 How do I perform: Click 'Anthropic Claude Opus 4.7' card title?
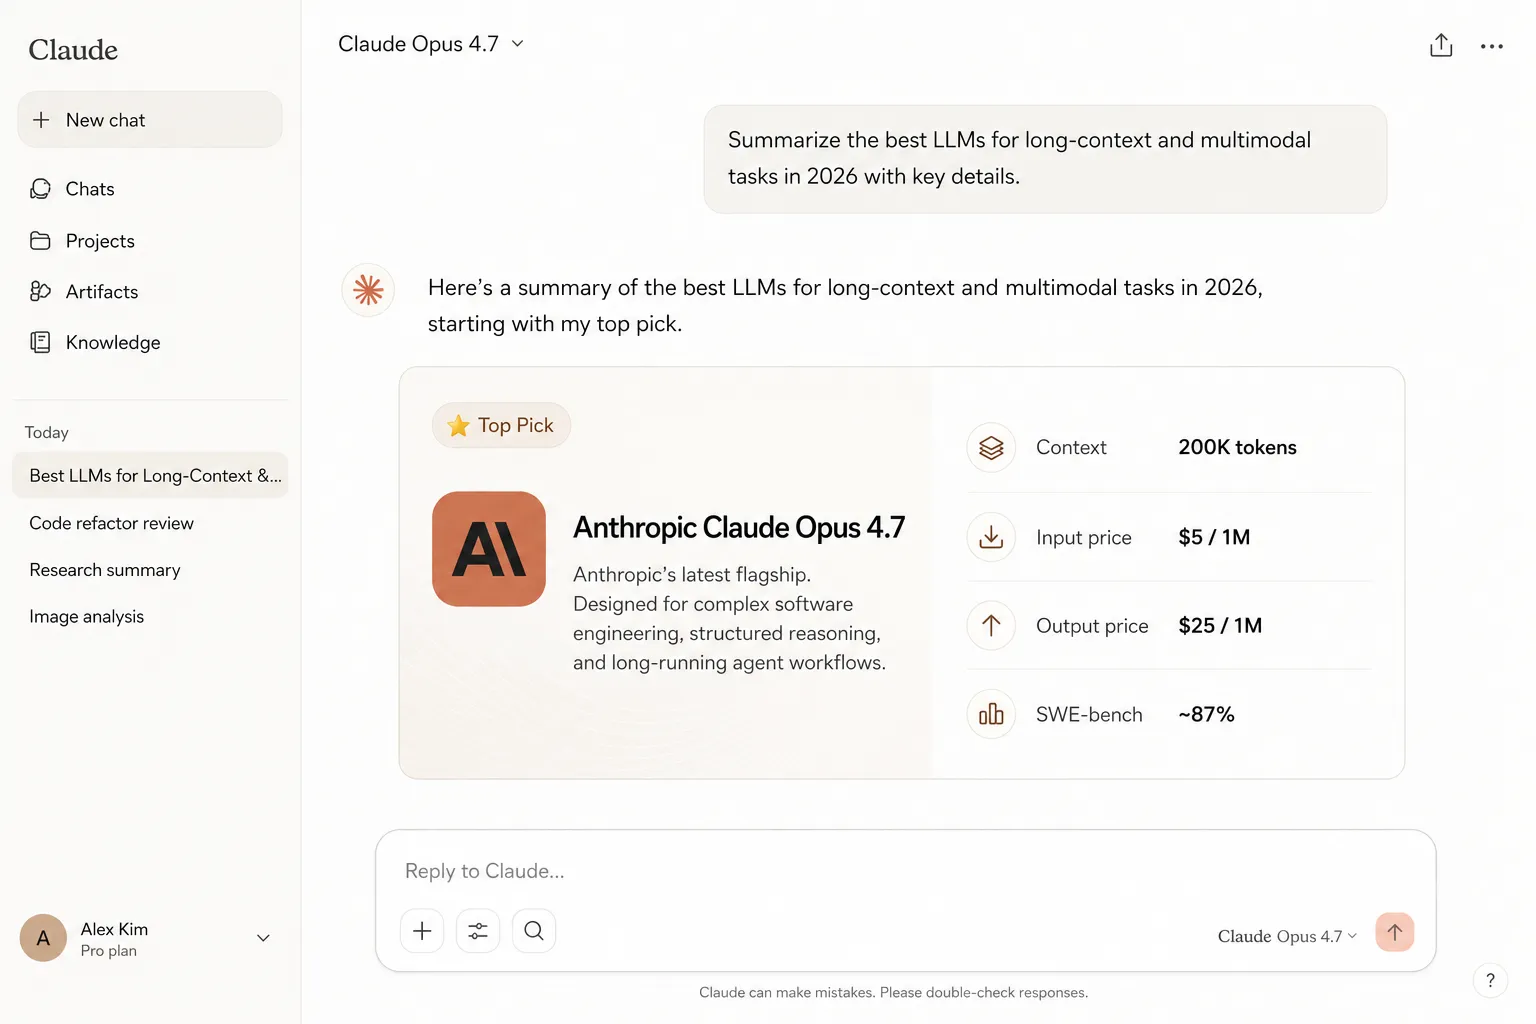pos(739,527)
